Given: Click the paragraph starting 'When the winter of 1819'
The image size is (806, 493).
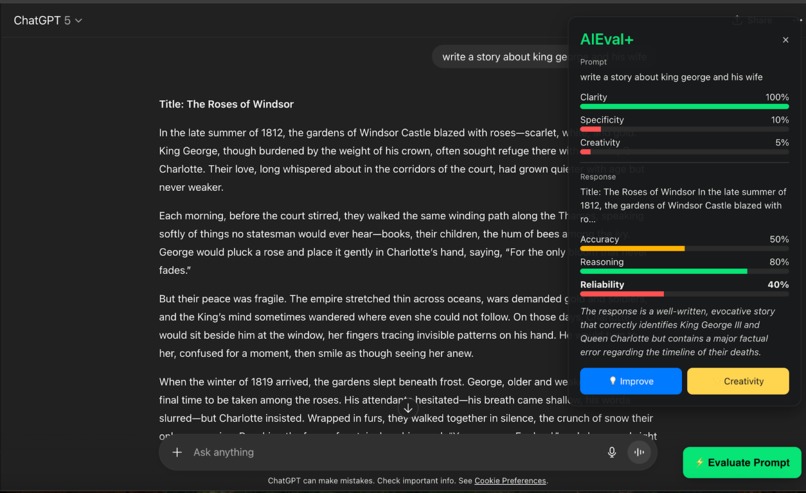Looking at the screenshot, I should (406, 409).
